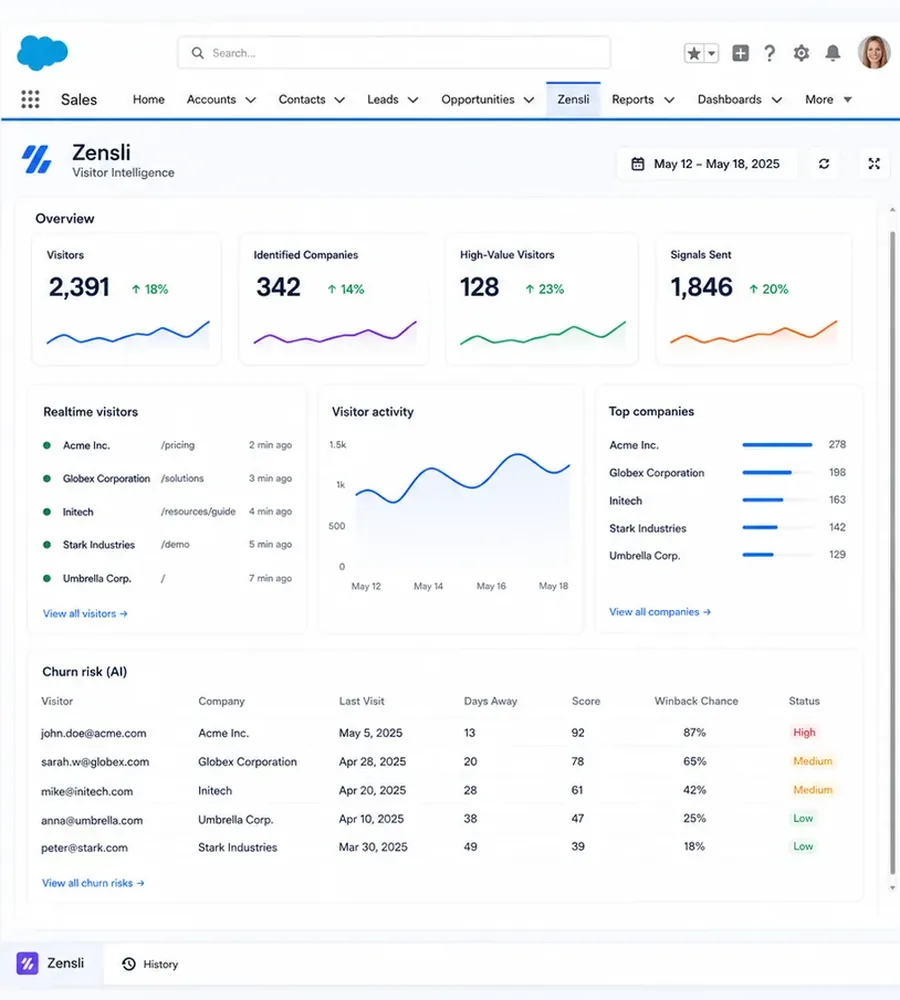The image size is (900, 1000).
Task: Open the Leads tab
Action: [x=383, y=99]
